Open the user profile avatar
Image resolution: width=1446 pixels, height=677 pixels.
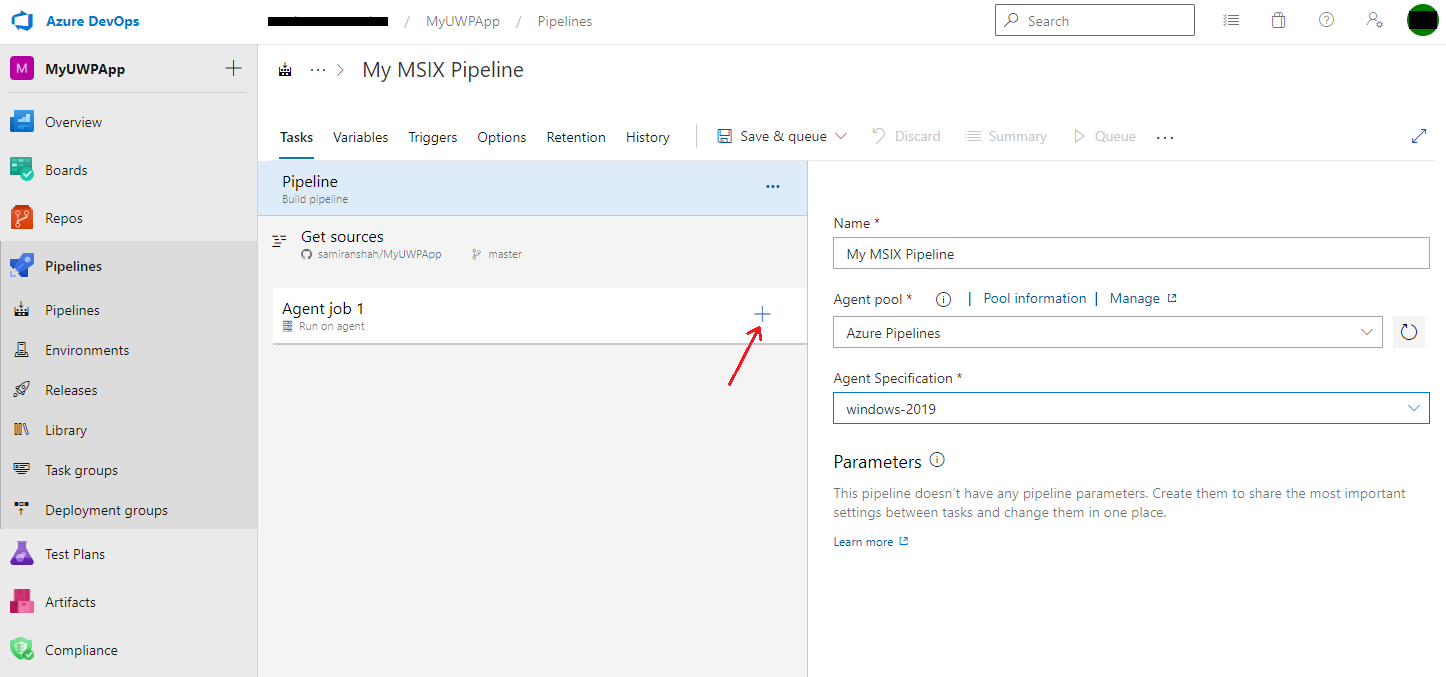tap(1422, 20)
